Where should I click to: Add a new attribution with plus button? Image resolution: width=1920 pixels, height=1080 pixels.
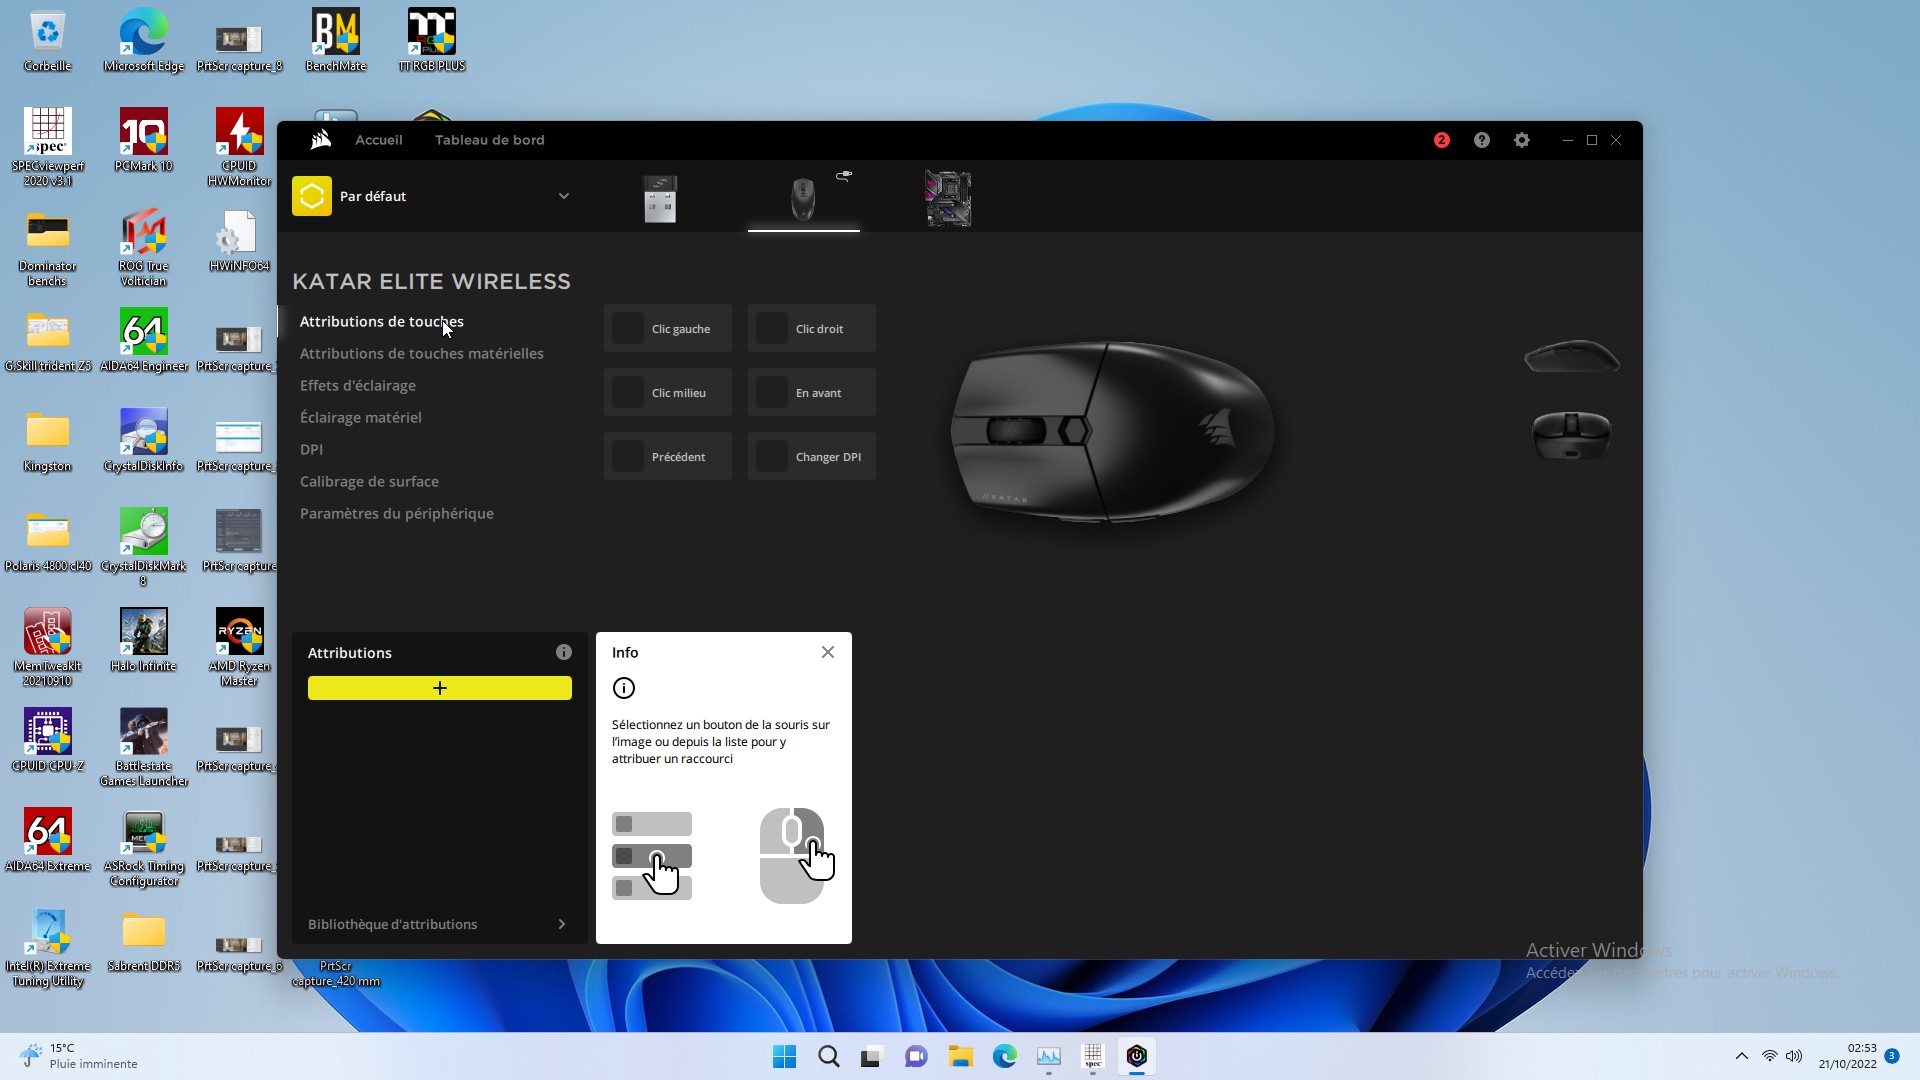(440, 688)
